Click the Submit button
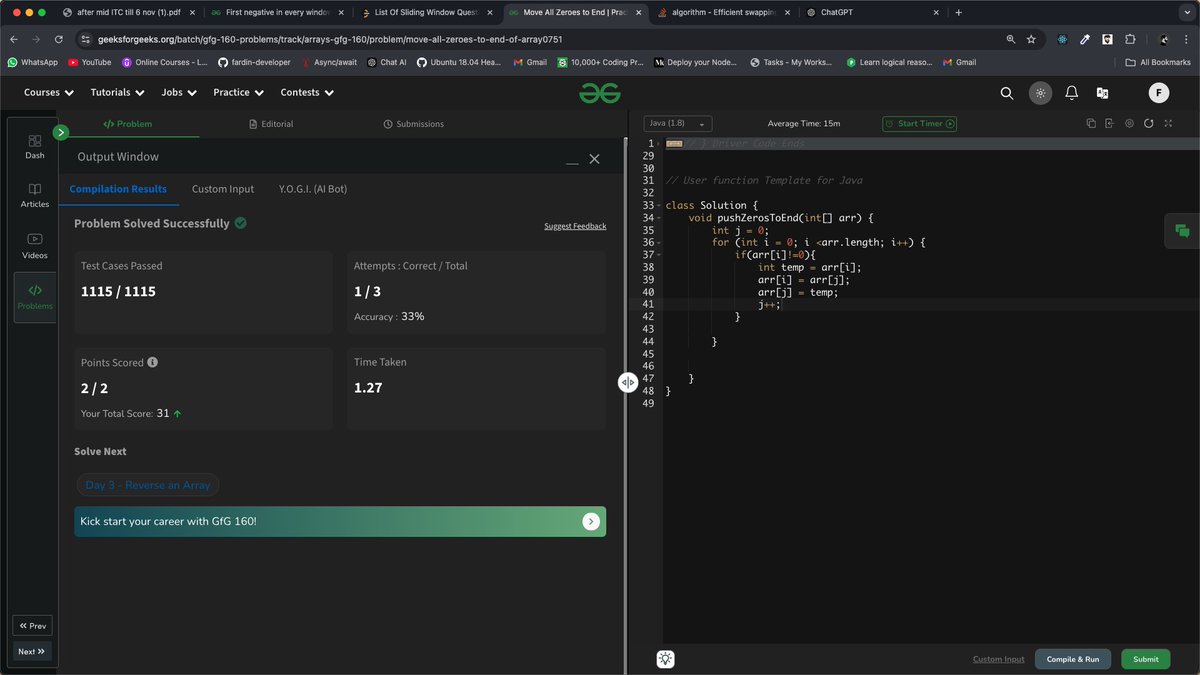The width and height of the screenshot is (1200, 675). 1146,659
